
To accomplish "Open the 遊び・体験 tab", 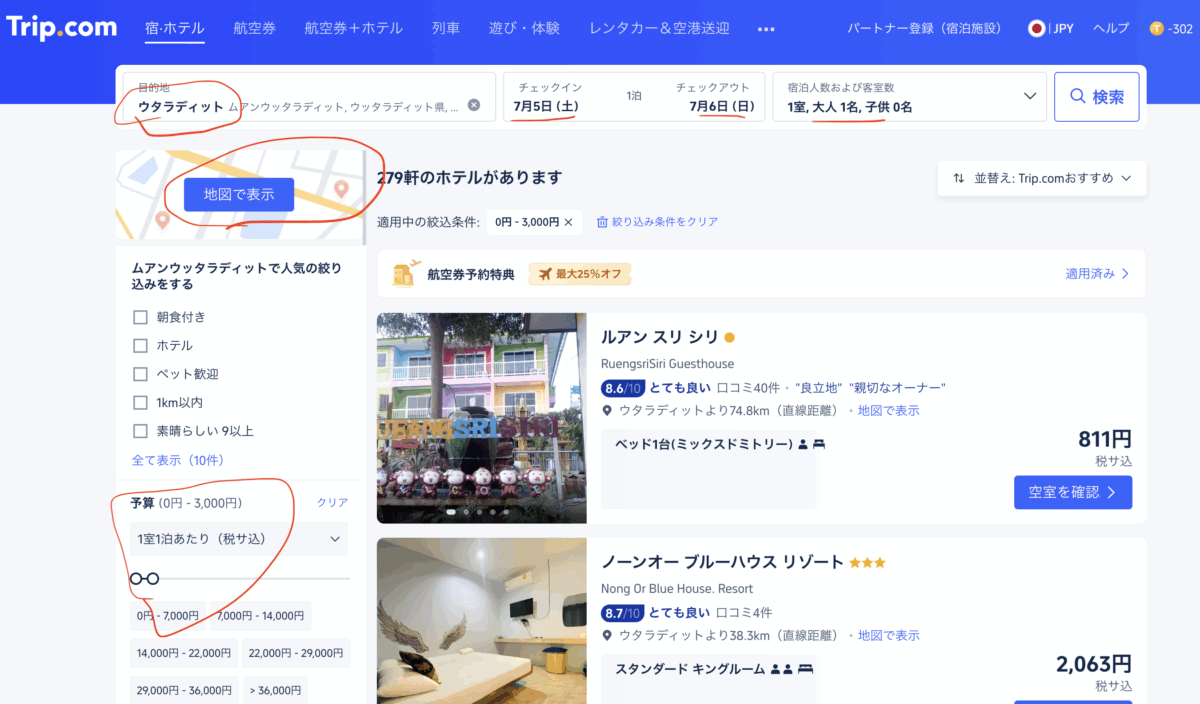I will coord(525,29).
